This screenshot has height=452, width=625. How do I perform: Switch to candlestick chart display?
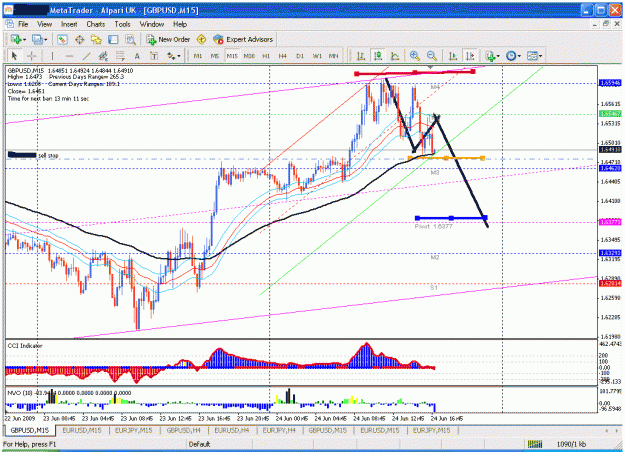click(378, 56)
